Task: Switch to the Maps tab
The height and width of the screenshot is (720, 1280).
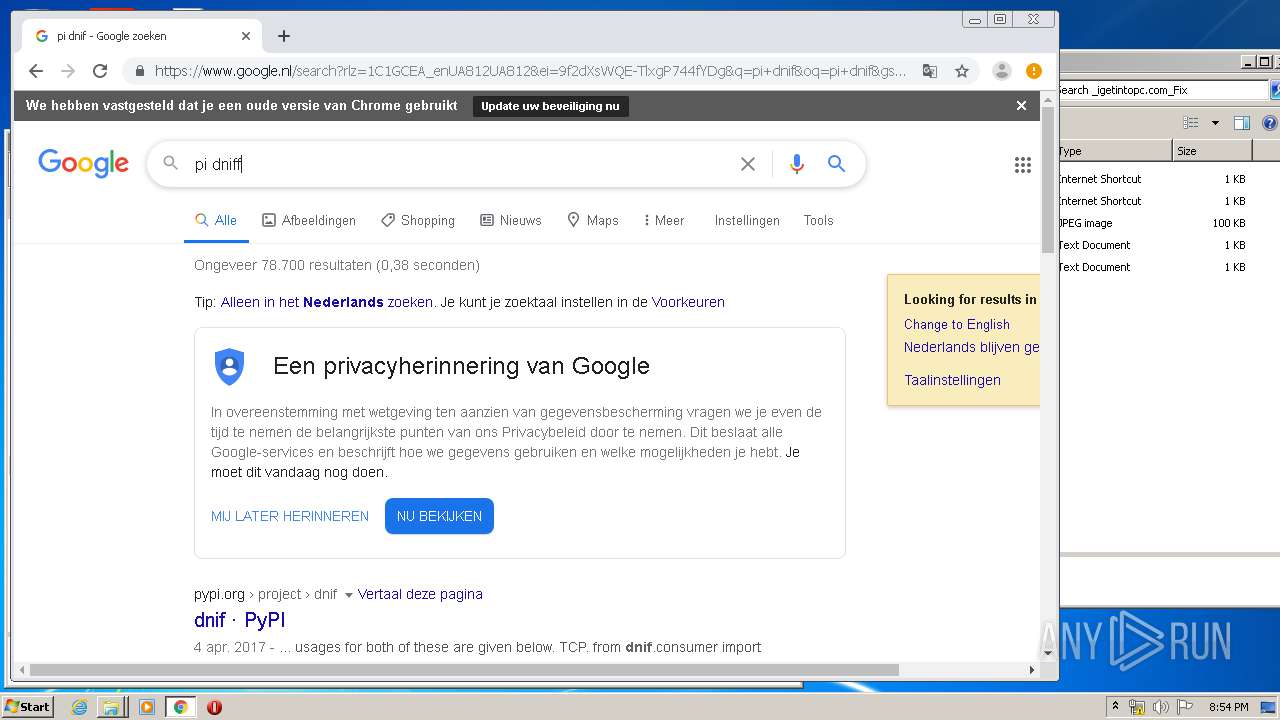Action: click(593, 220)
